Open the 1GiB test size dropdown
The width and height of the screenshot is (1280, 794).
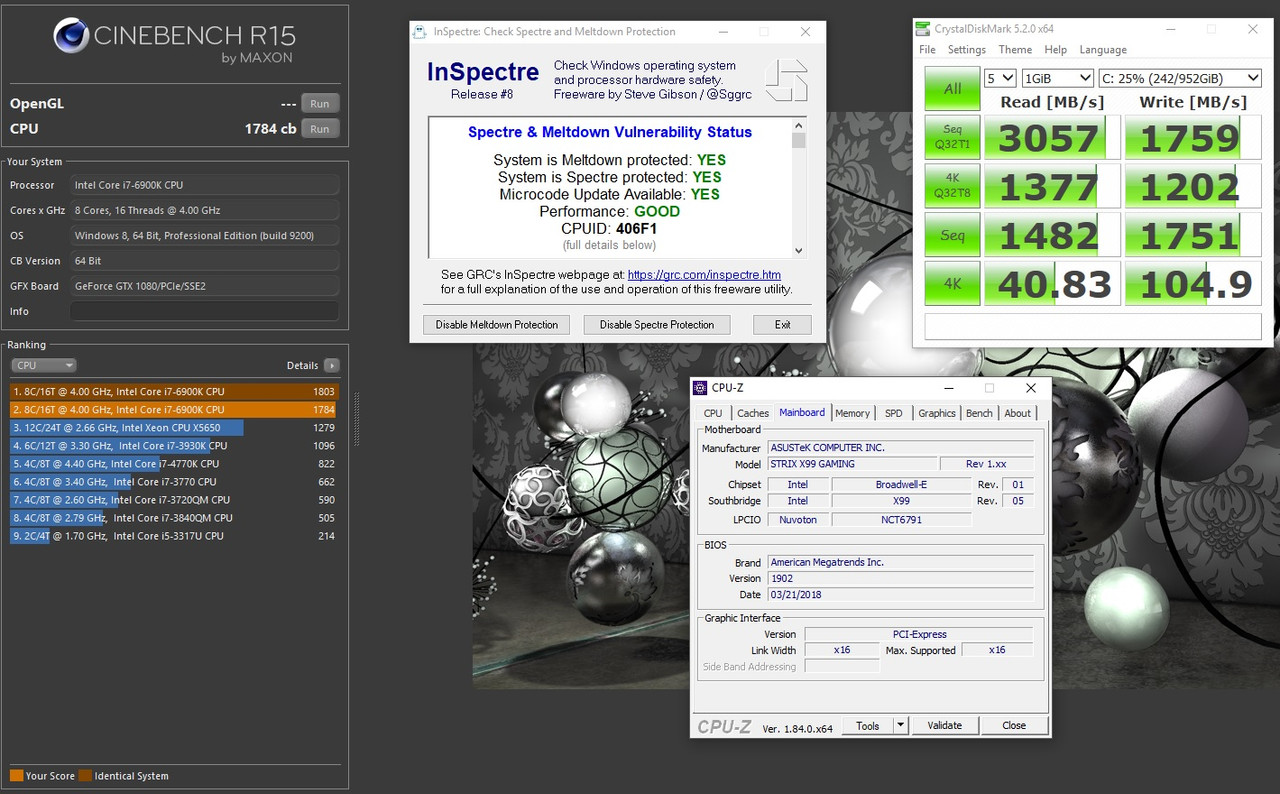[x=1057, y=78]
